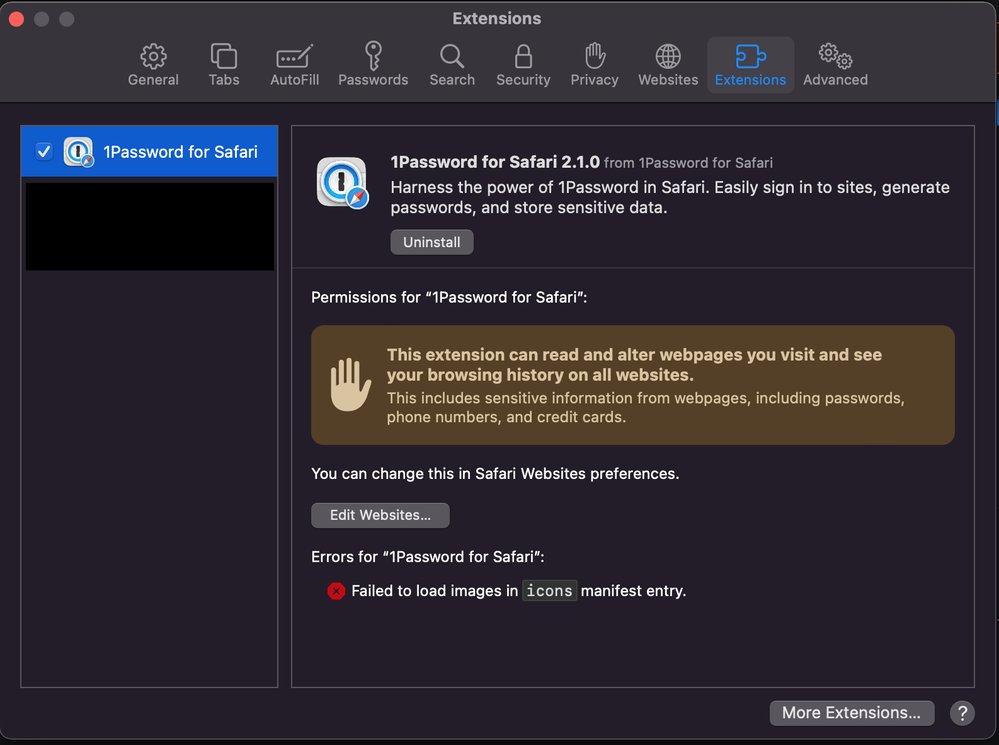Screen dimensions: 999x745
Task: Click the Uninstall button
Action: pos(432,242)
